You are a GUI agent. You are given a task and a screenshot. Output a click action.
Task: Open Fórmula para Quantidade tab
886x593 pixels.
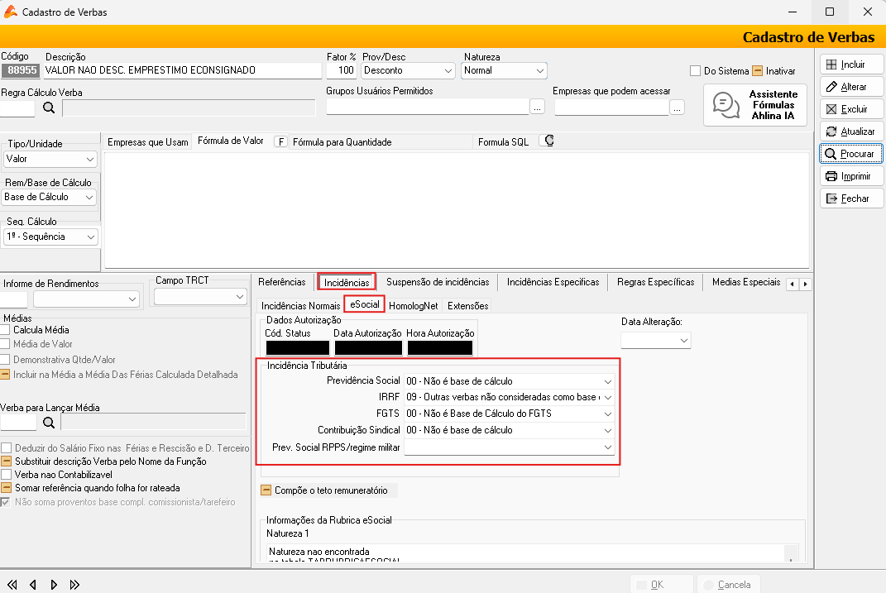click(342, 142)
